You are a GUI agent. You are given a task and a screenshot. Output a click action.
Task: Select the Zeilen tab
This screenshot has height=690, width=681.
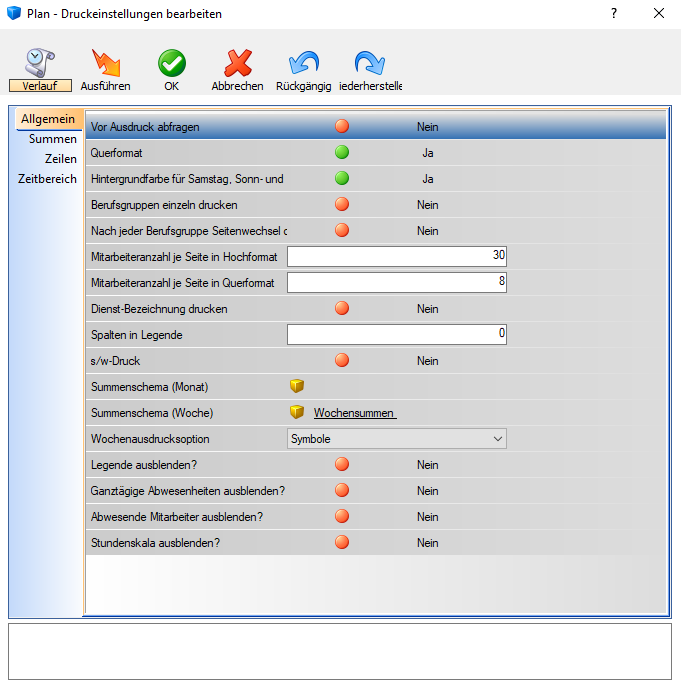pos(60,159)
